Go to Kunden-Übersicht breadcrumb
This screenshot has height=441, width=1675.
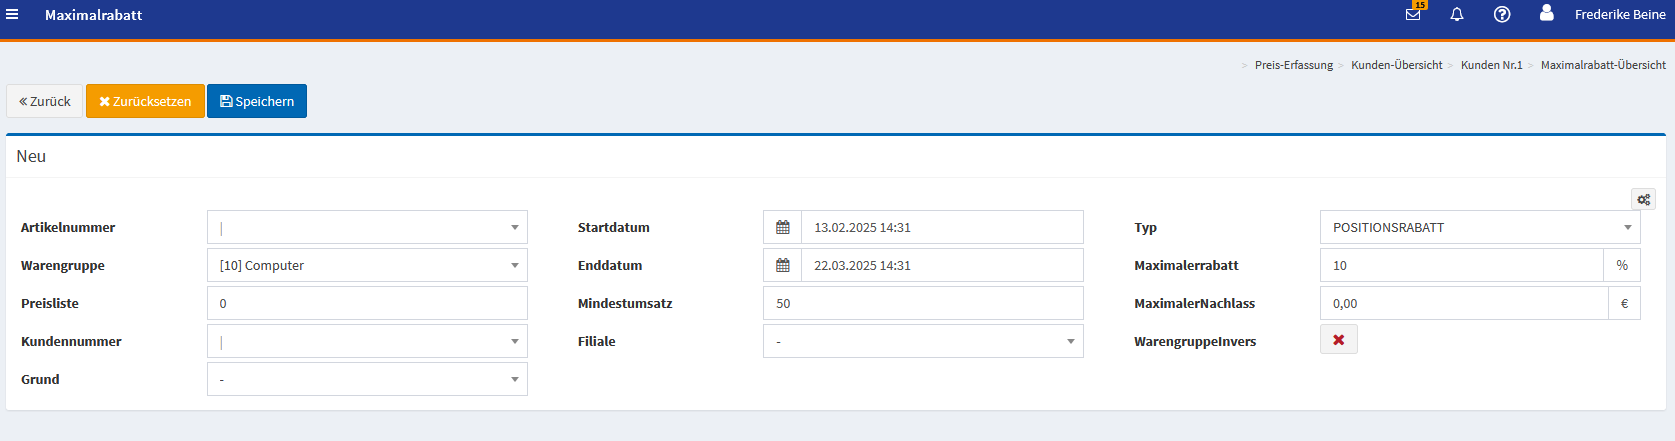(x=1396, y=65)
